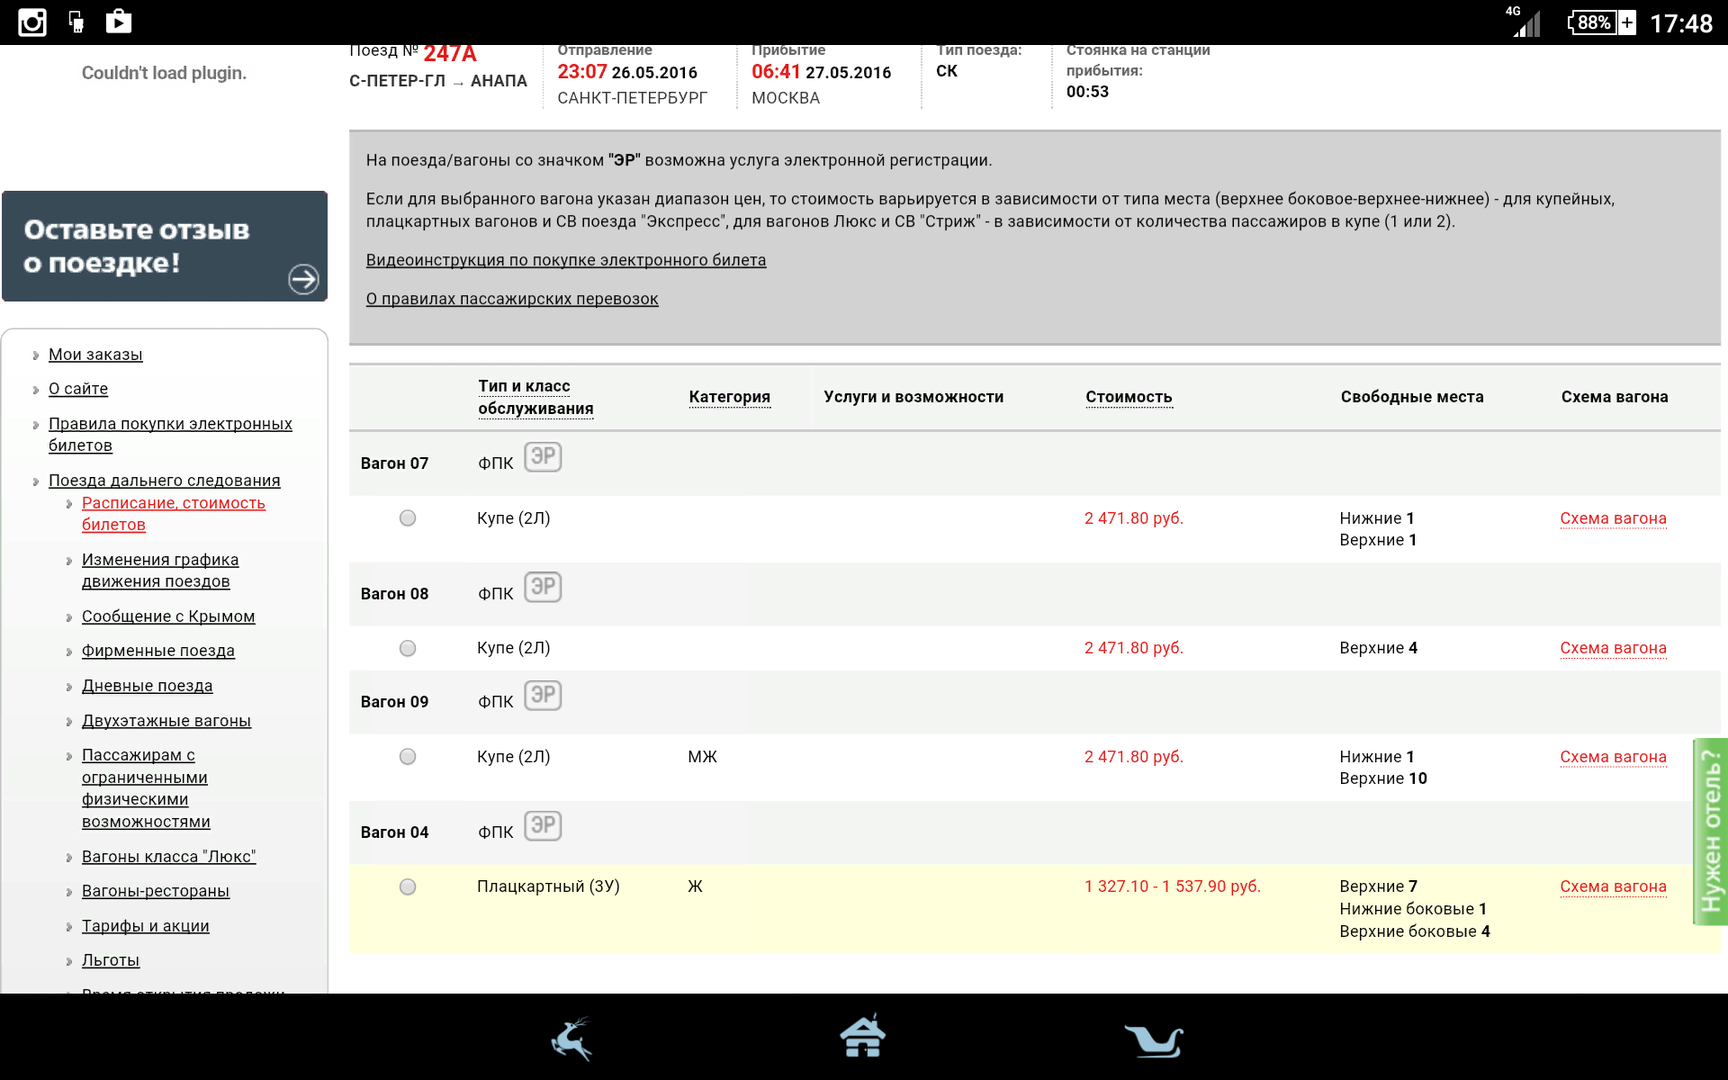
Task: Click the ЭР electronic registration icon for Вагон 09
Action: pyautogui.click(x=542, y=695)
